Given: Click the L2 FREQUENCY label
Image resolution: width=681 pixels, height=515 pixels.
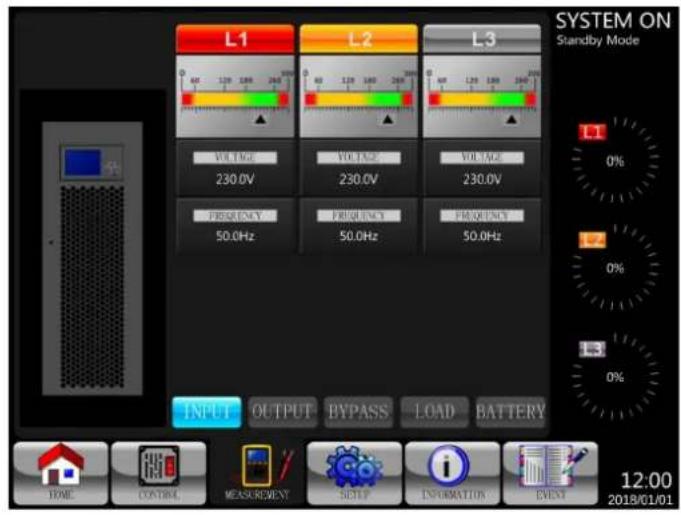Looking at the screenshot, I should coord(359,216).
